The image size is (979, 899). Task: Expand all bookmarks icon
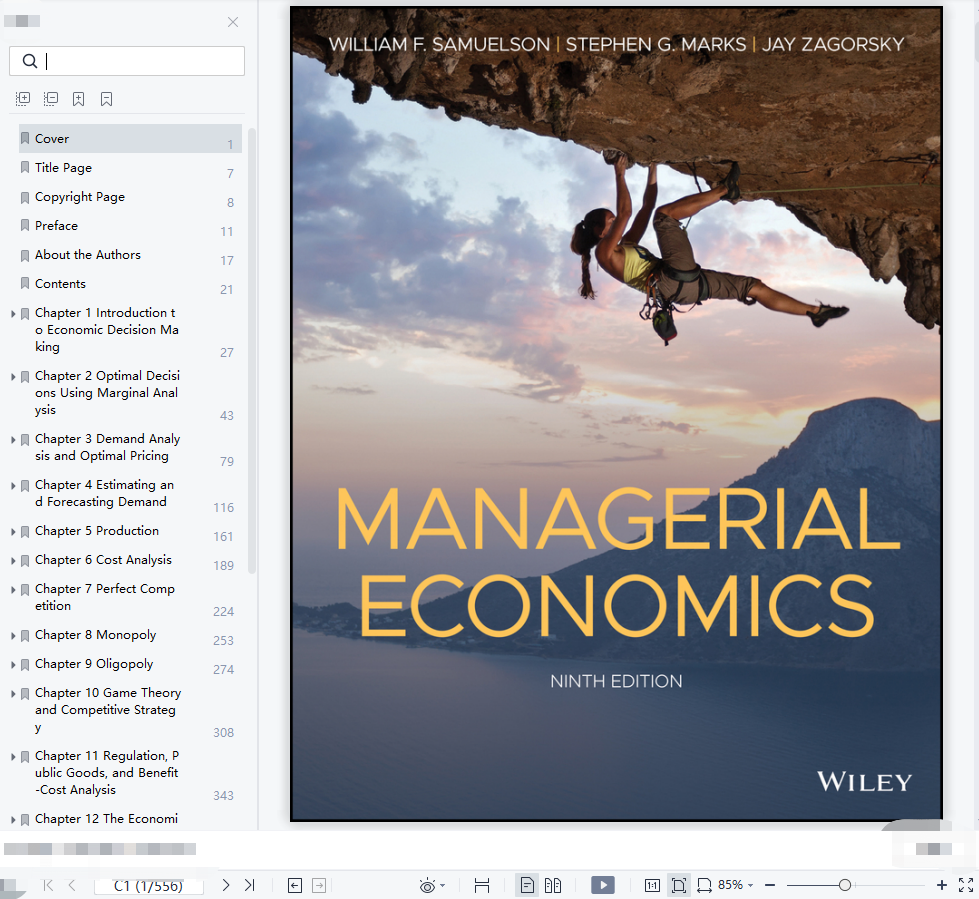[23, 99]
